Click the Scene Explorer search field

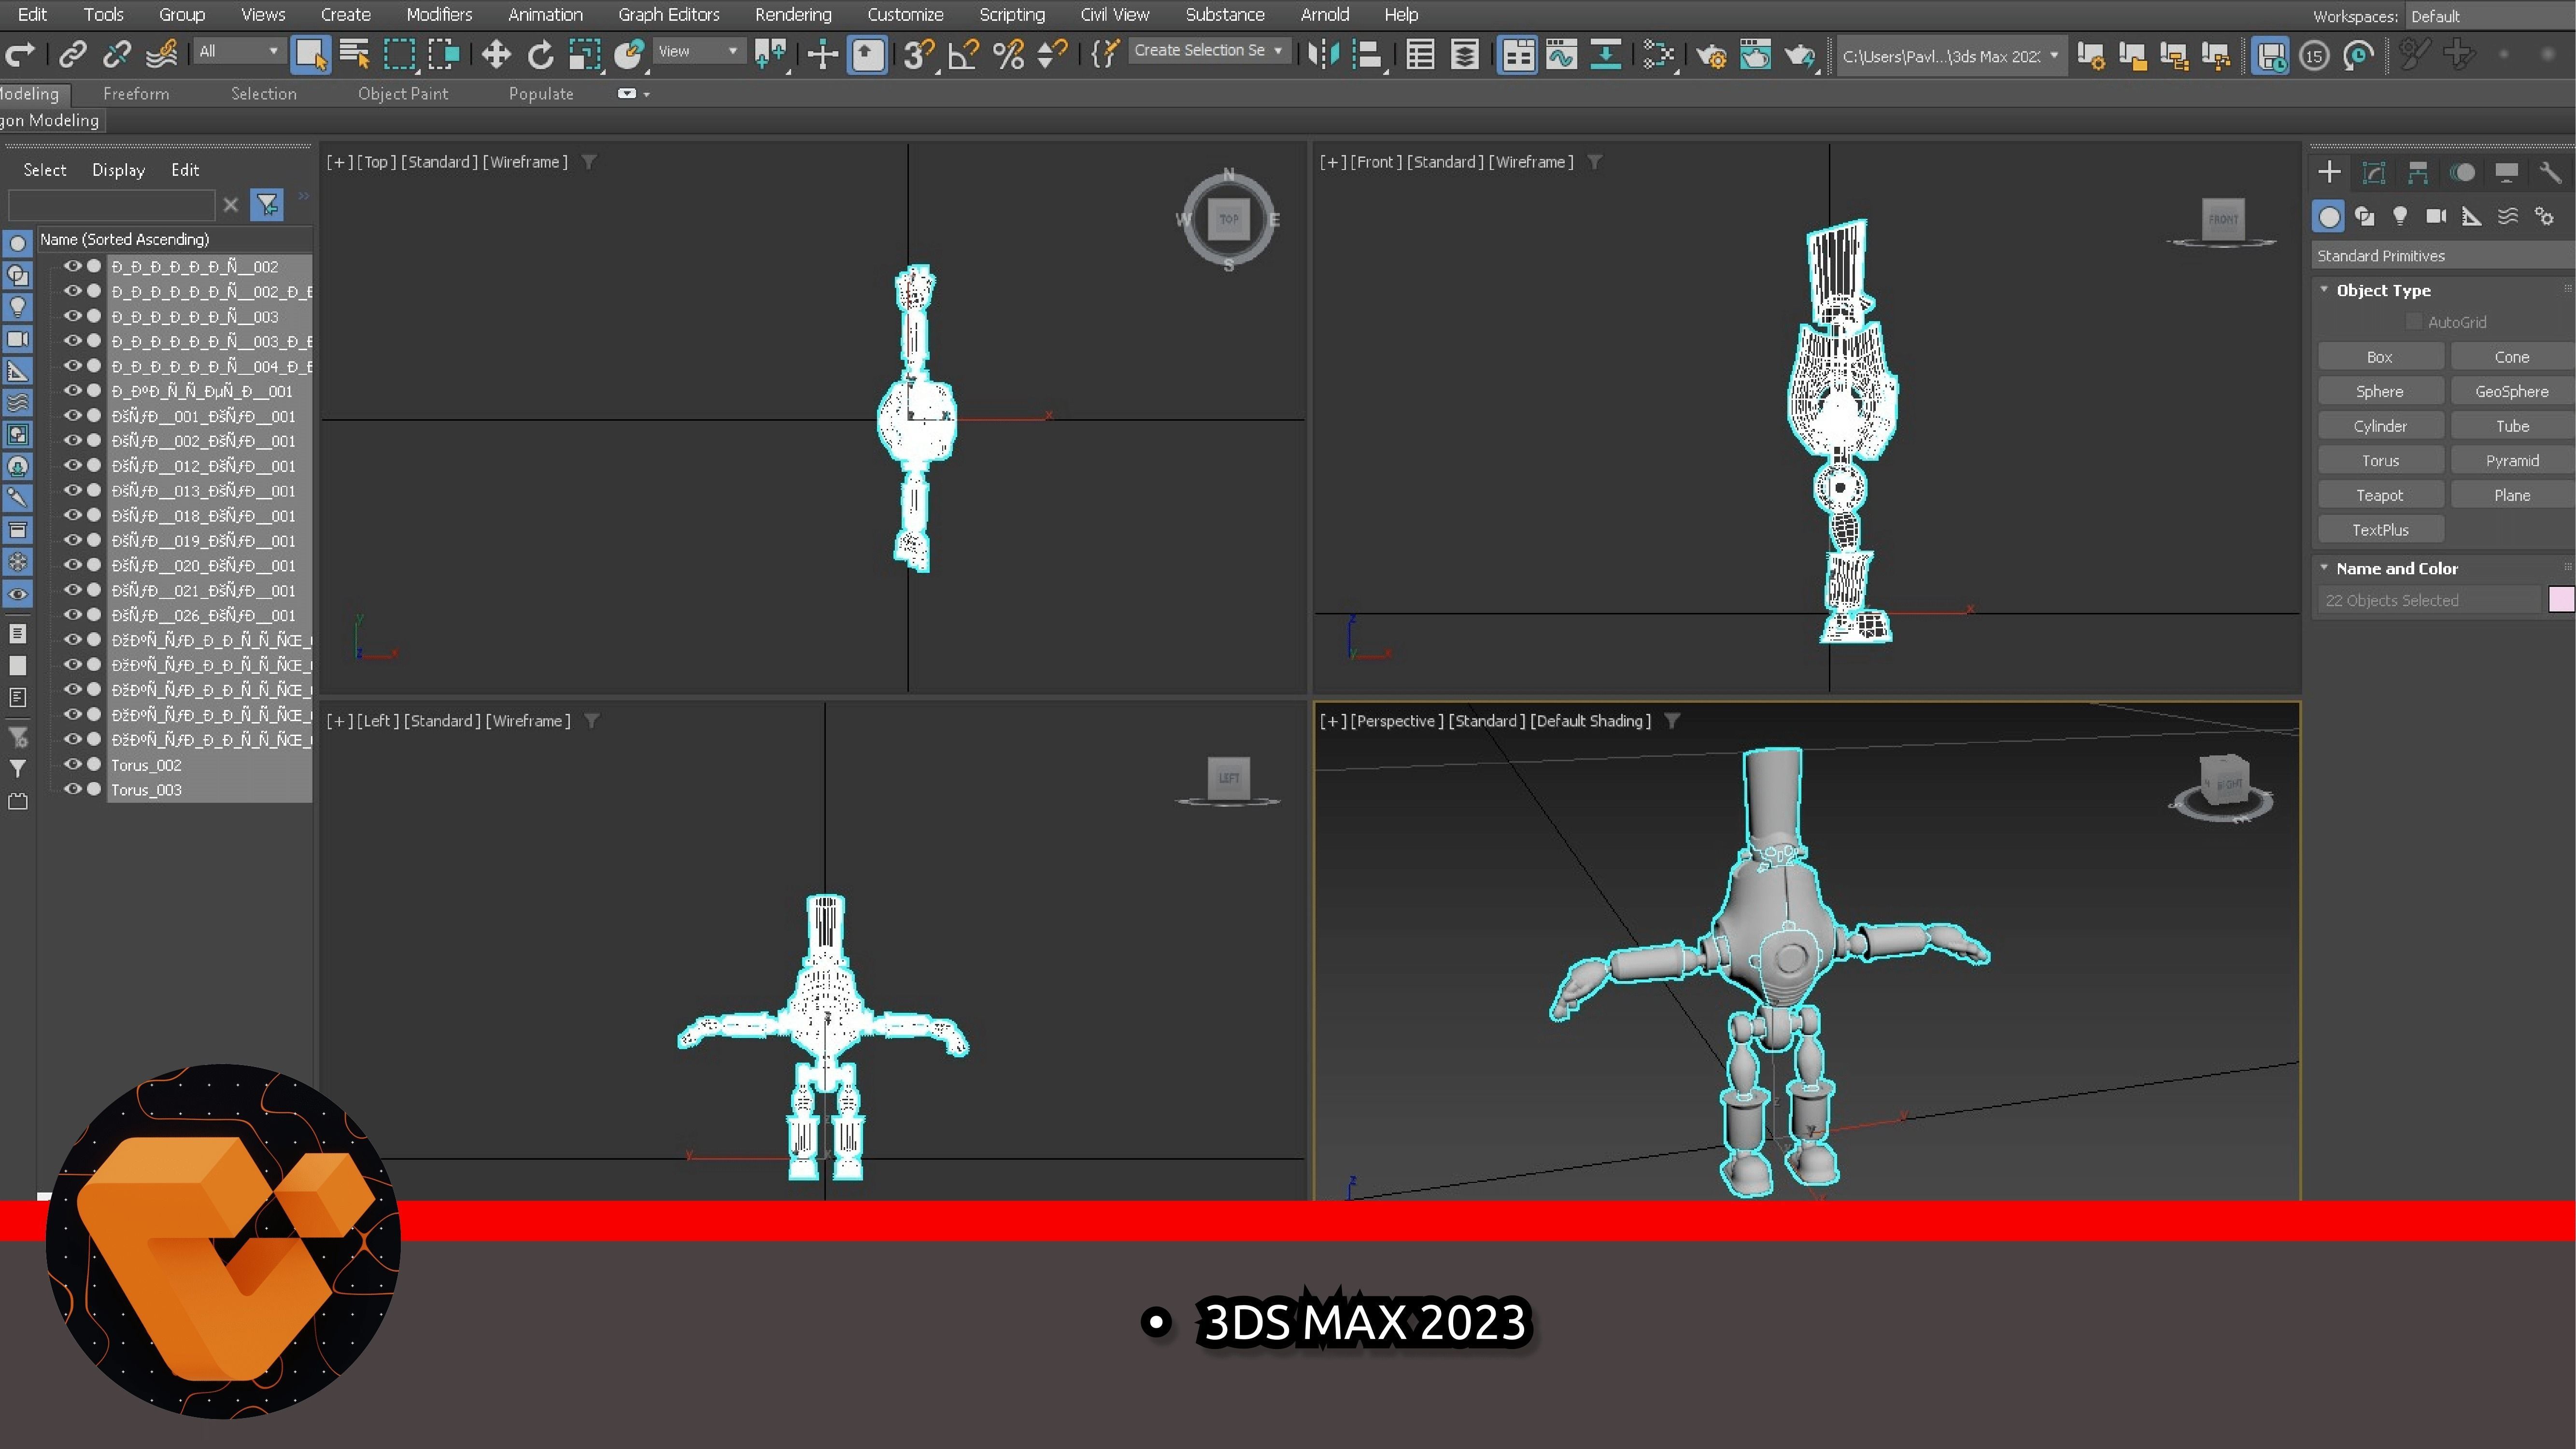pyautogui.click(x=111, y=205)
